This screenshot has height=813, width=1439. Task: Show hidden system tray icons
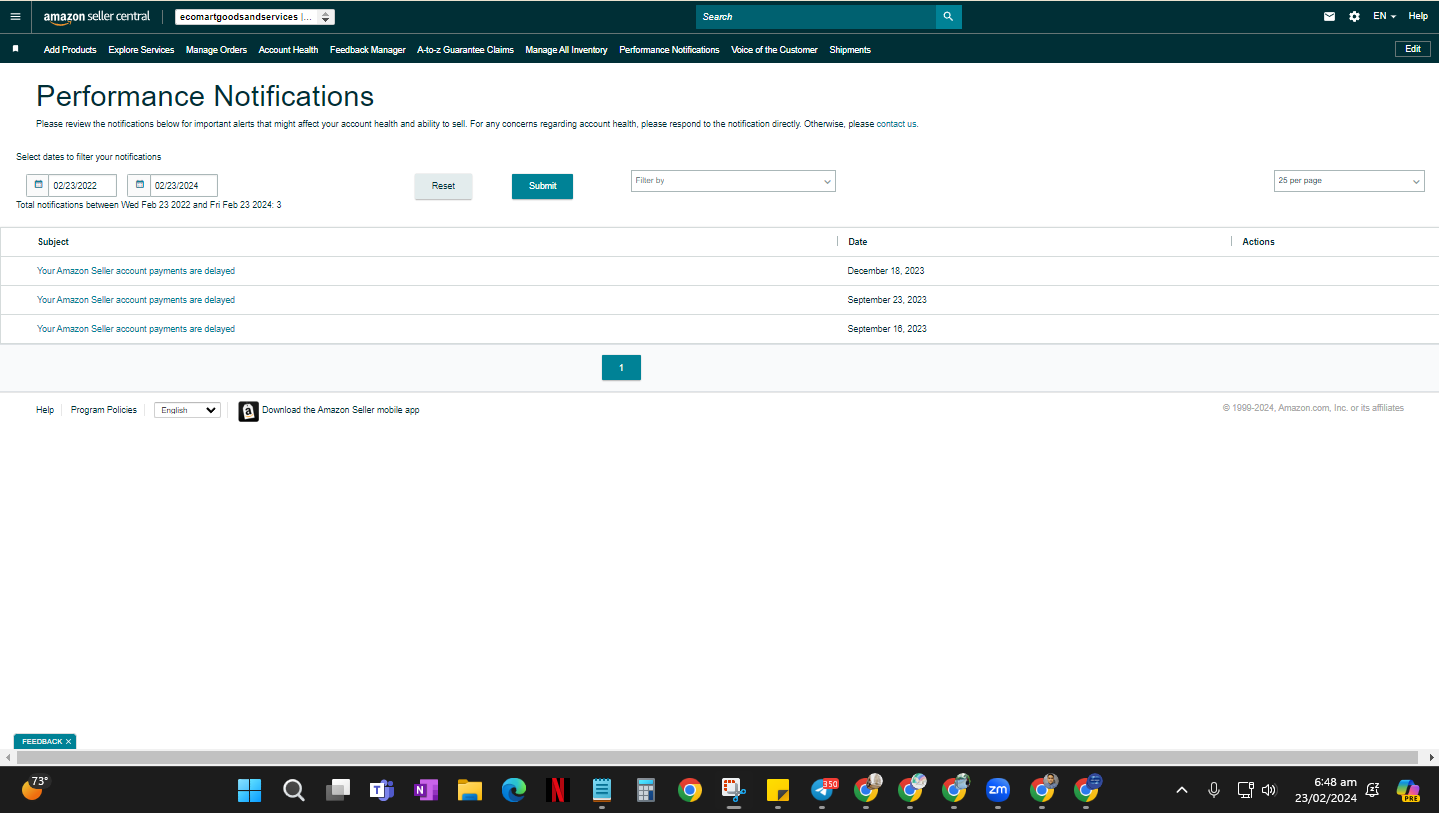[1182, 790]
